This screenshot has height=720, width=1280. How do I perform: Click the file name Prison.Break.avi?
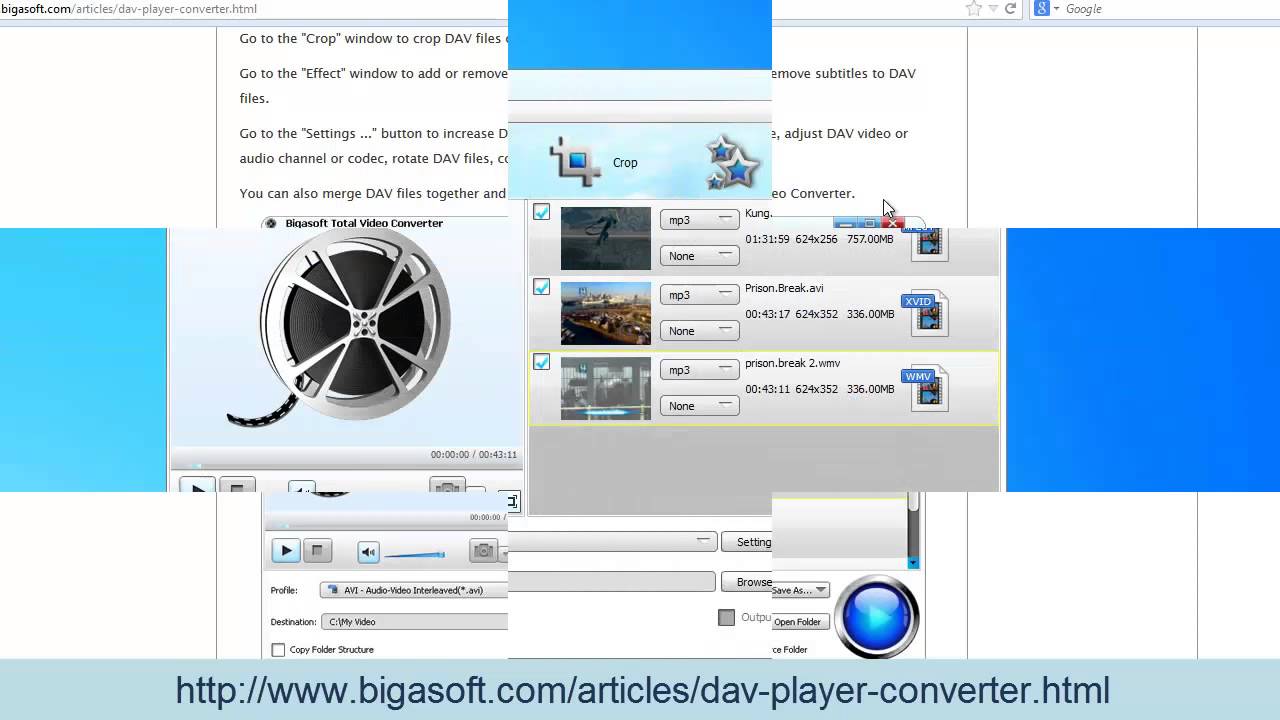click(x=784, y=288)
